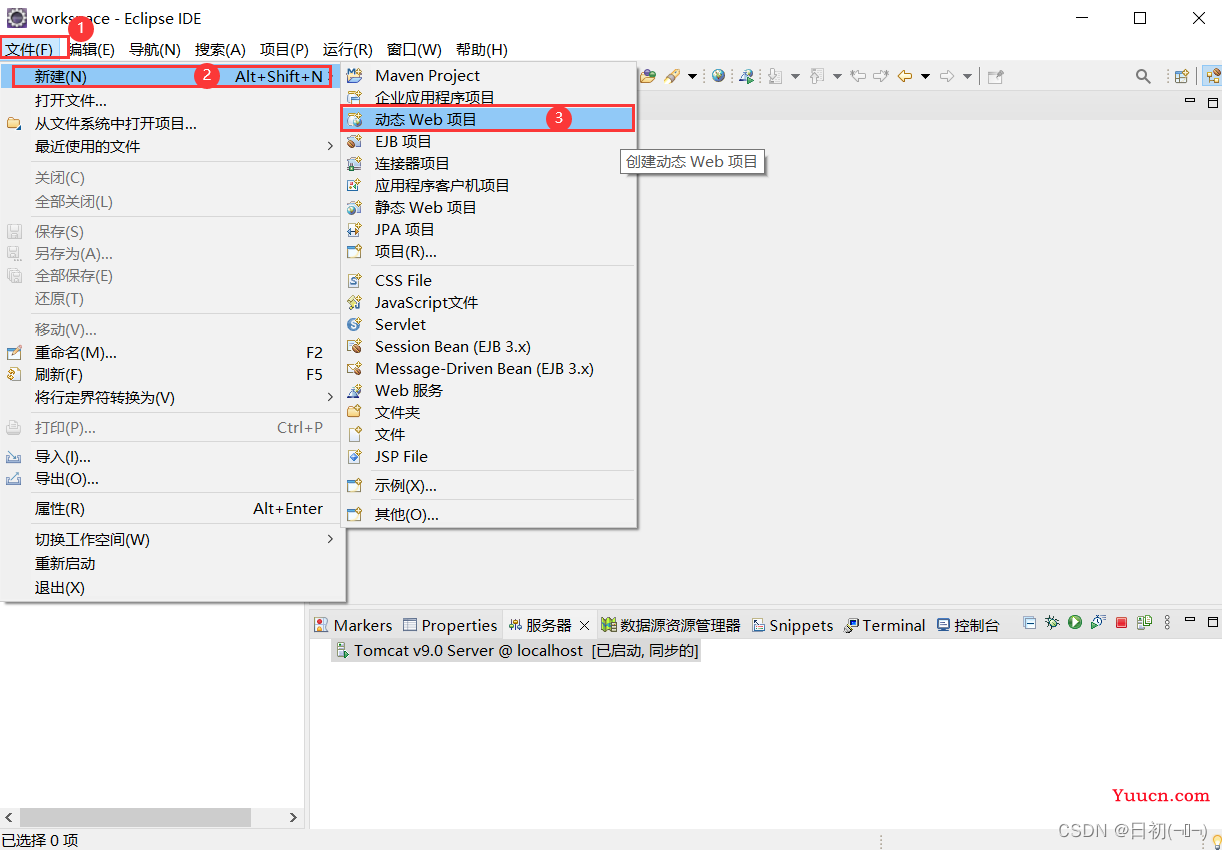Image resolution: width=1222 pixels, height=850 pixels.
Task: Choose 企业应用程序项目 entry
Action: [x=488, y=97]
